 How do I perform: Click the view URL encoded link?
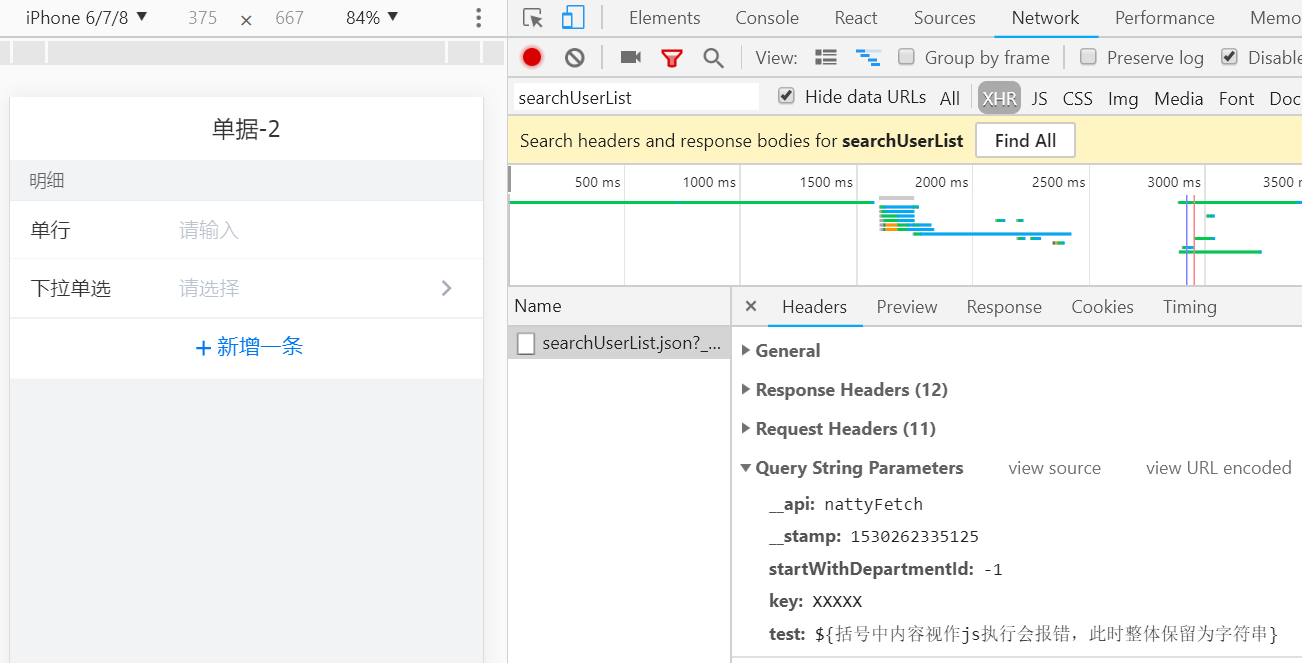[1218, 468]
